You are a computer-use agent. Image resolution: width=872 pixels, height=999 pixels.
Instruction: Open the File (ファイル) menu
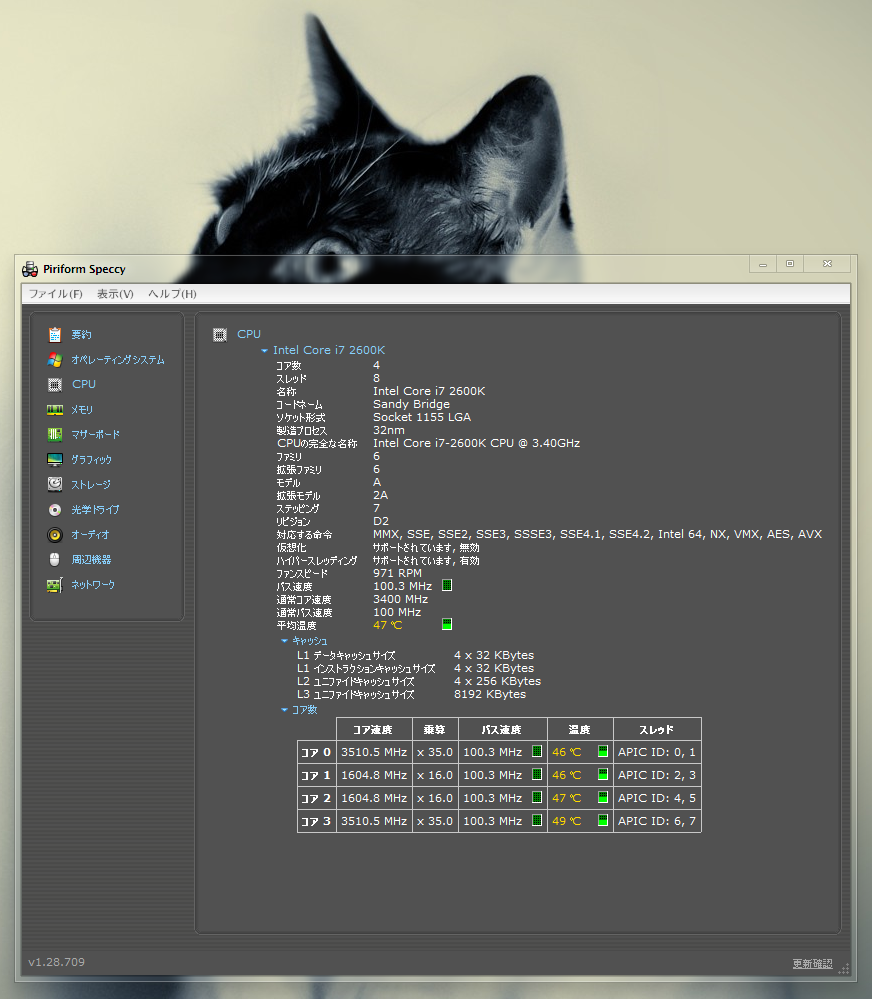point(56,294)
